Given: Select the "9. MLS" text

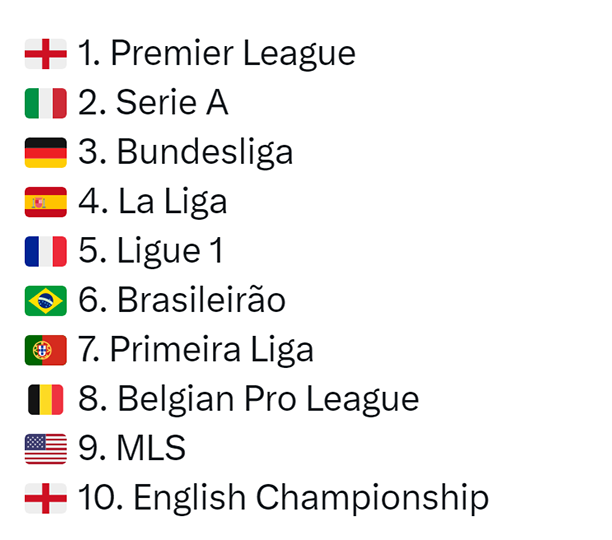Looking at the screenshot, I should coord(132,448).
